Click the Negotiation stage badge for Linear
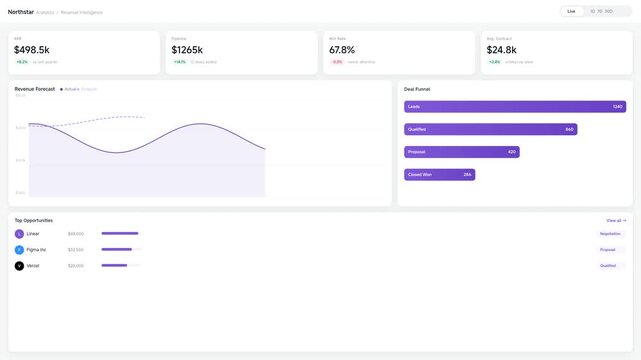This screenshot has width=641, height=360. [x=610, y=234]
